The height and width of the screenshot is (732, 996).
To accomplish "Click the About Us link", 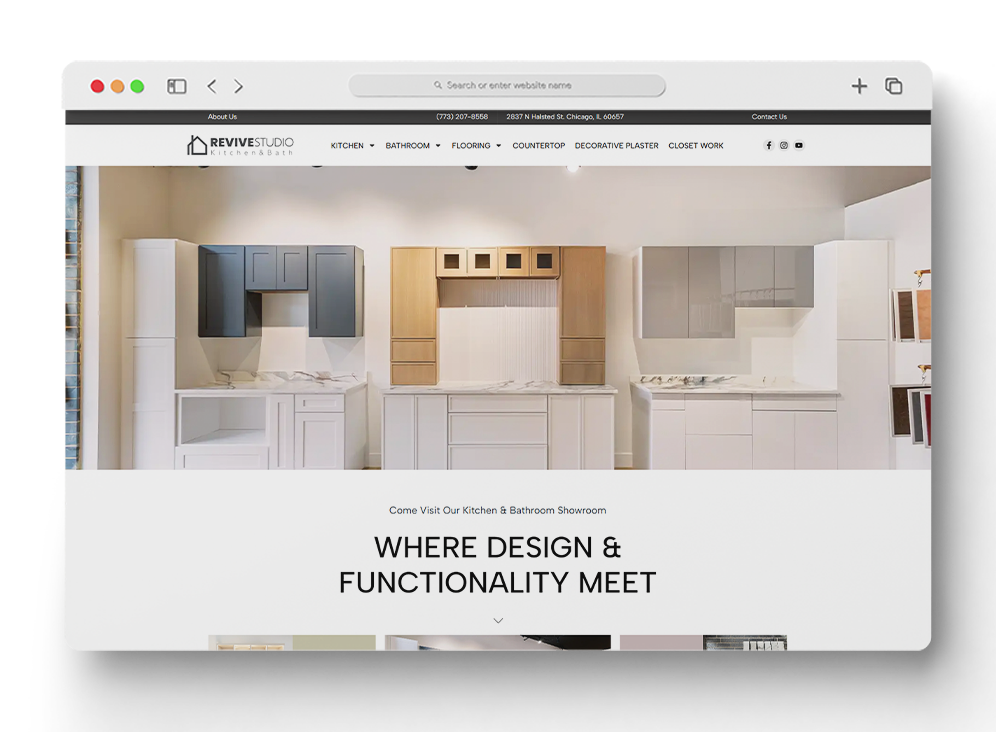I will click(222, 117).
